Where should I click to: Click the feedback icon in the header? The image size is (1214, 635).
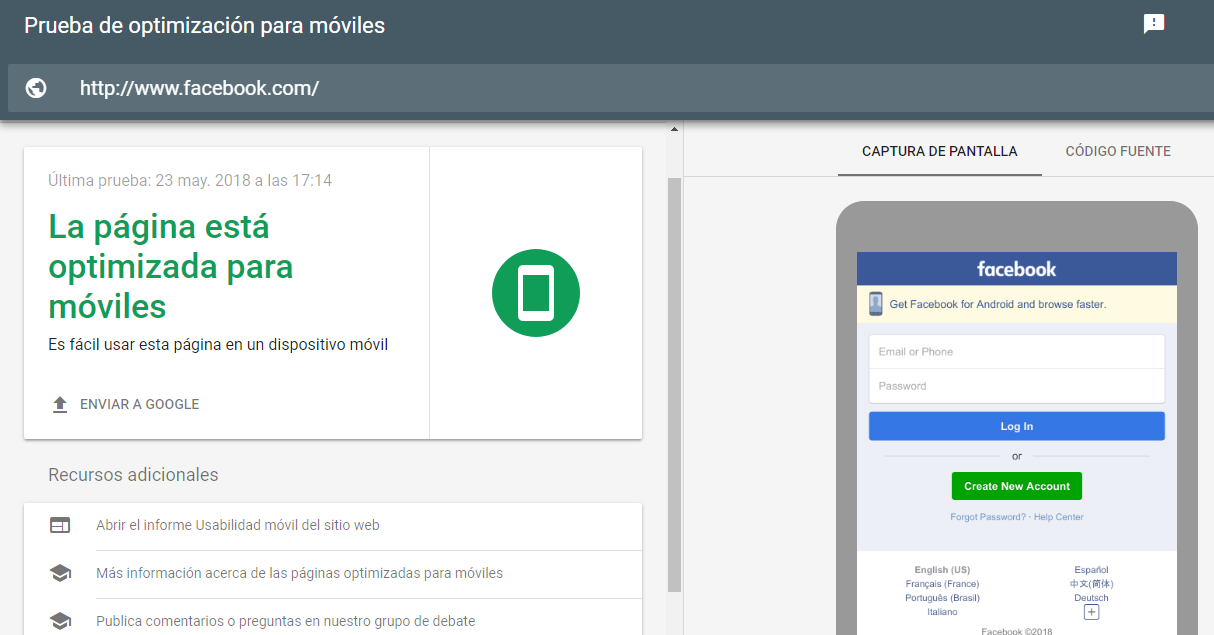click(x=1154, y=24)
